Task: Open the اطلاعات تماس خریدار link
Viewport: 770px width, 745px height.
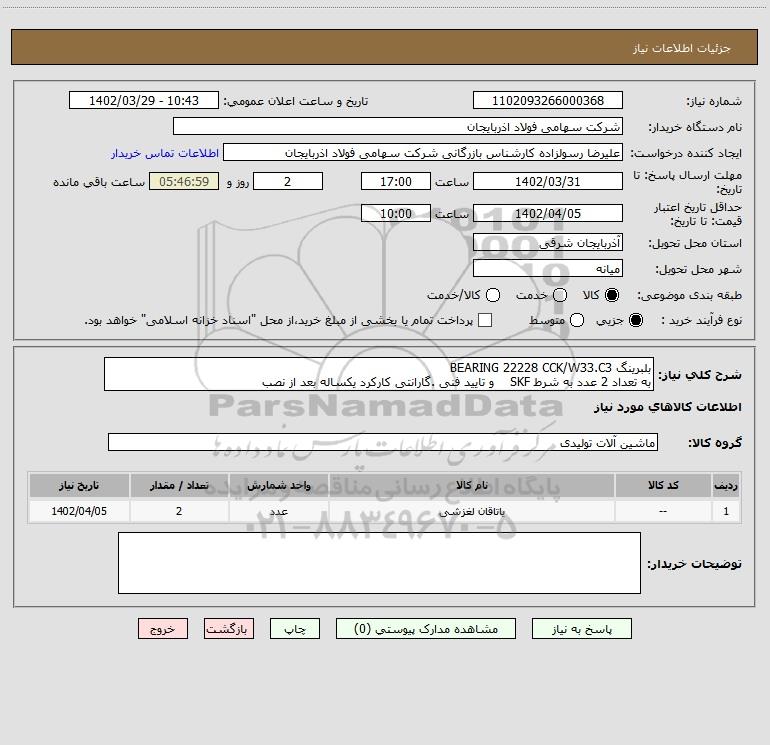Action: (x=165, y=153)
